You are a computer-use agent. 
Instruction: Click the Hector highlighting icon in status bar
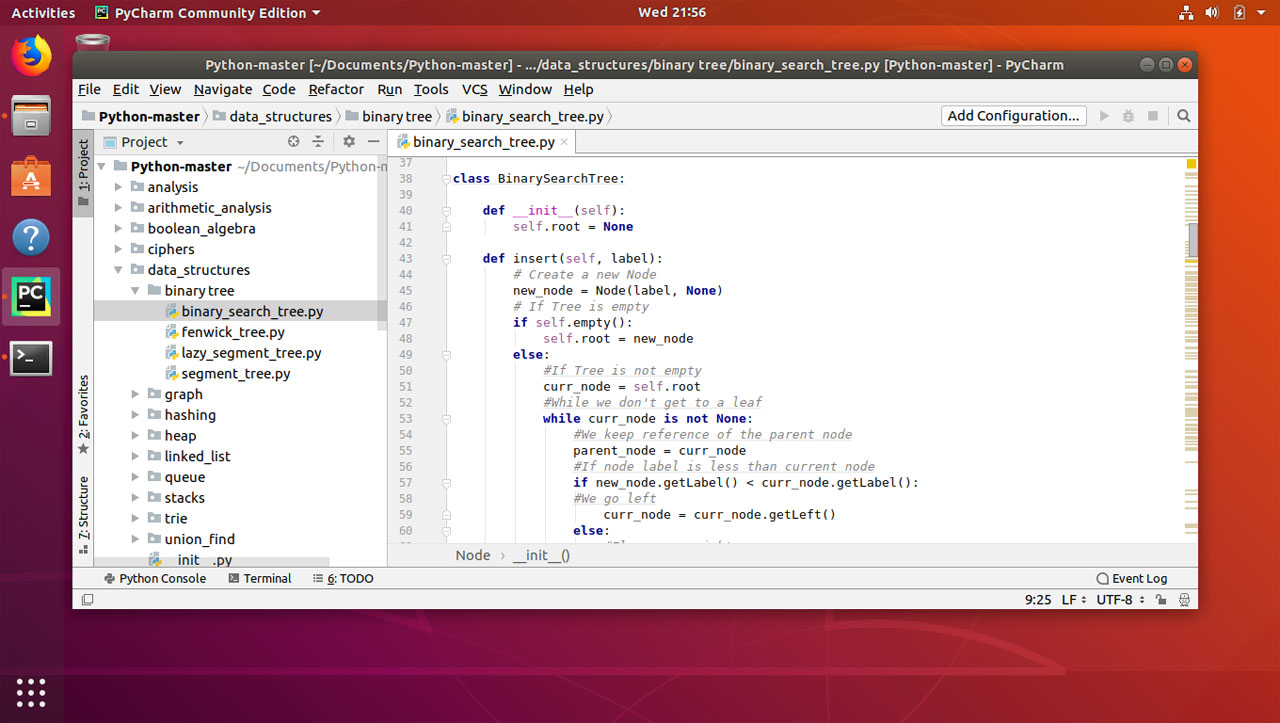(1185, 599)
